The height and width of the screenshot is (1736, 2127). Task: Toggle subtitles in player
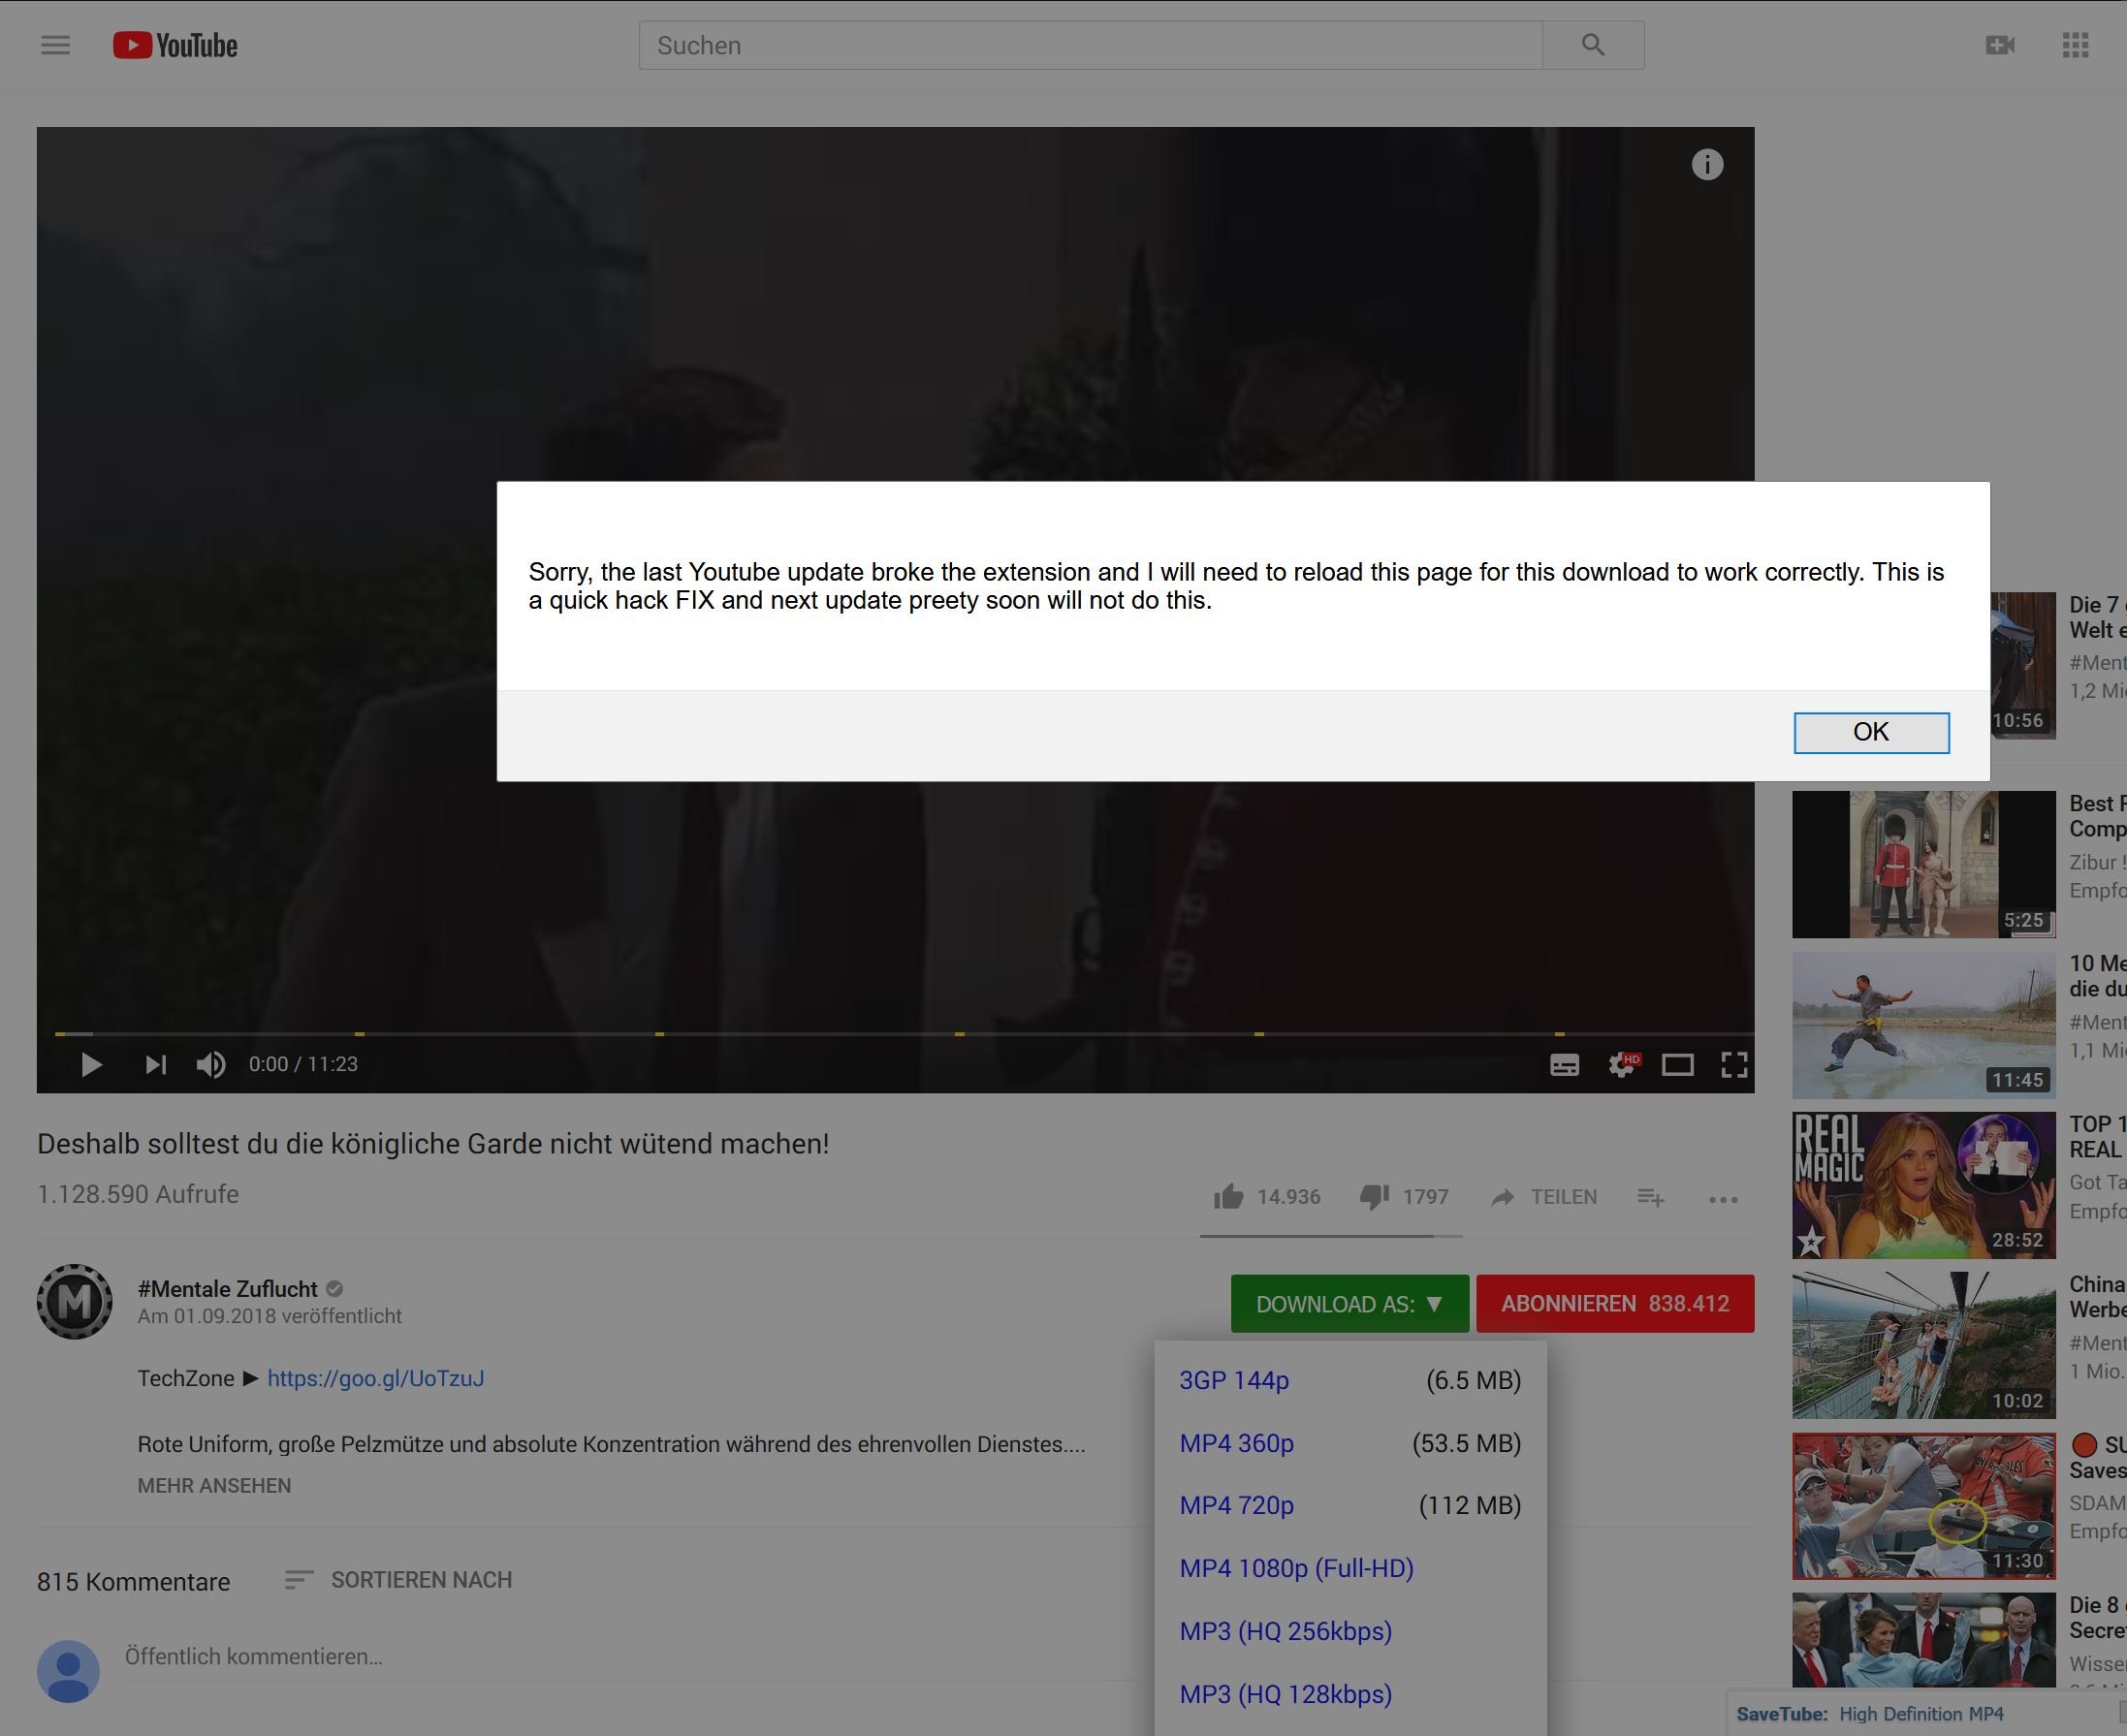[1564, 1064]
